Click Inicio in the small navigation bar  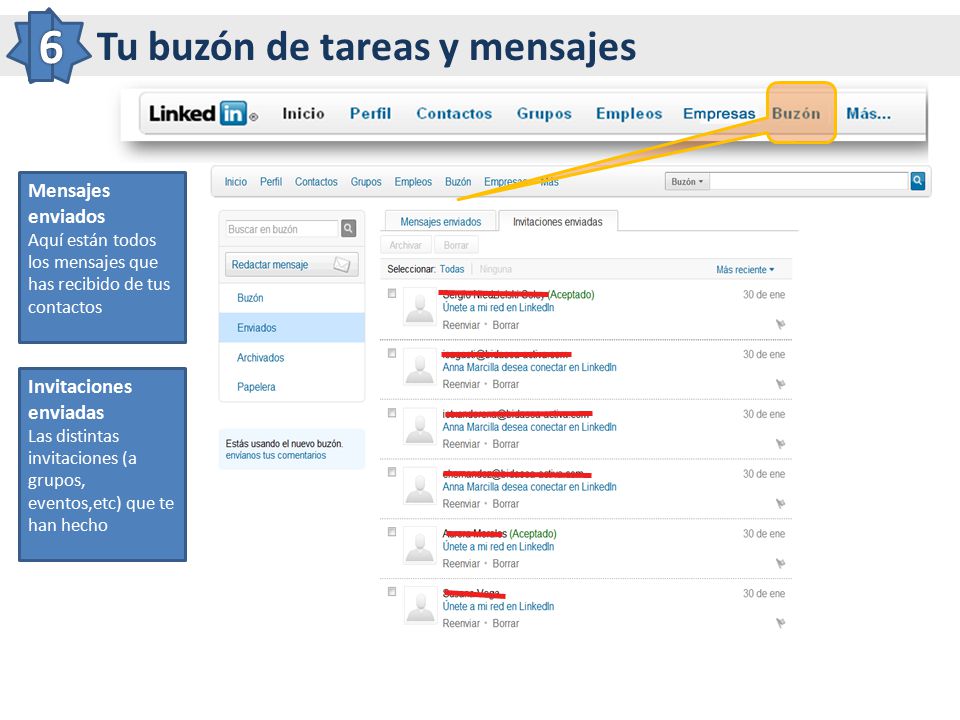[236, 182]
